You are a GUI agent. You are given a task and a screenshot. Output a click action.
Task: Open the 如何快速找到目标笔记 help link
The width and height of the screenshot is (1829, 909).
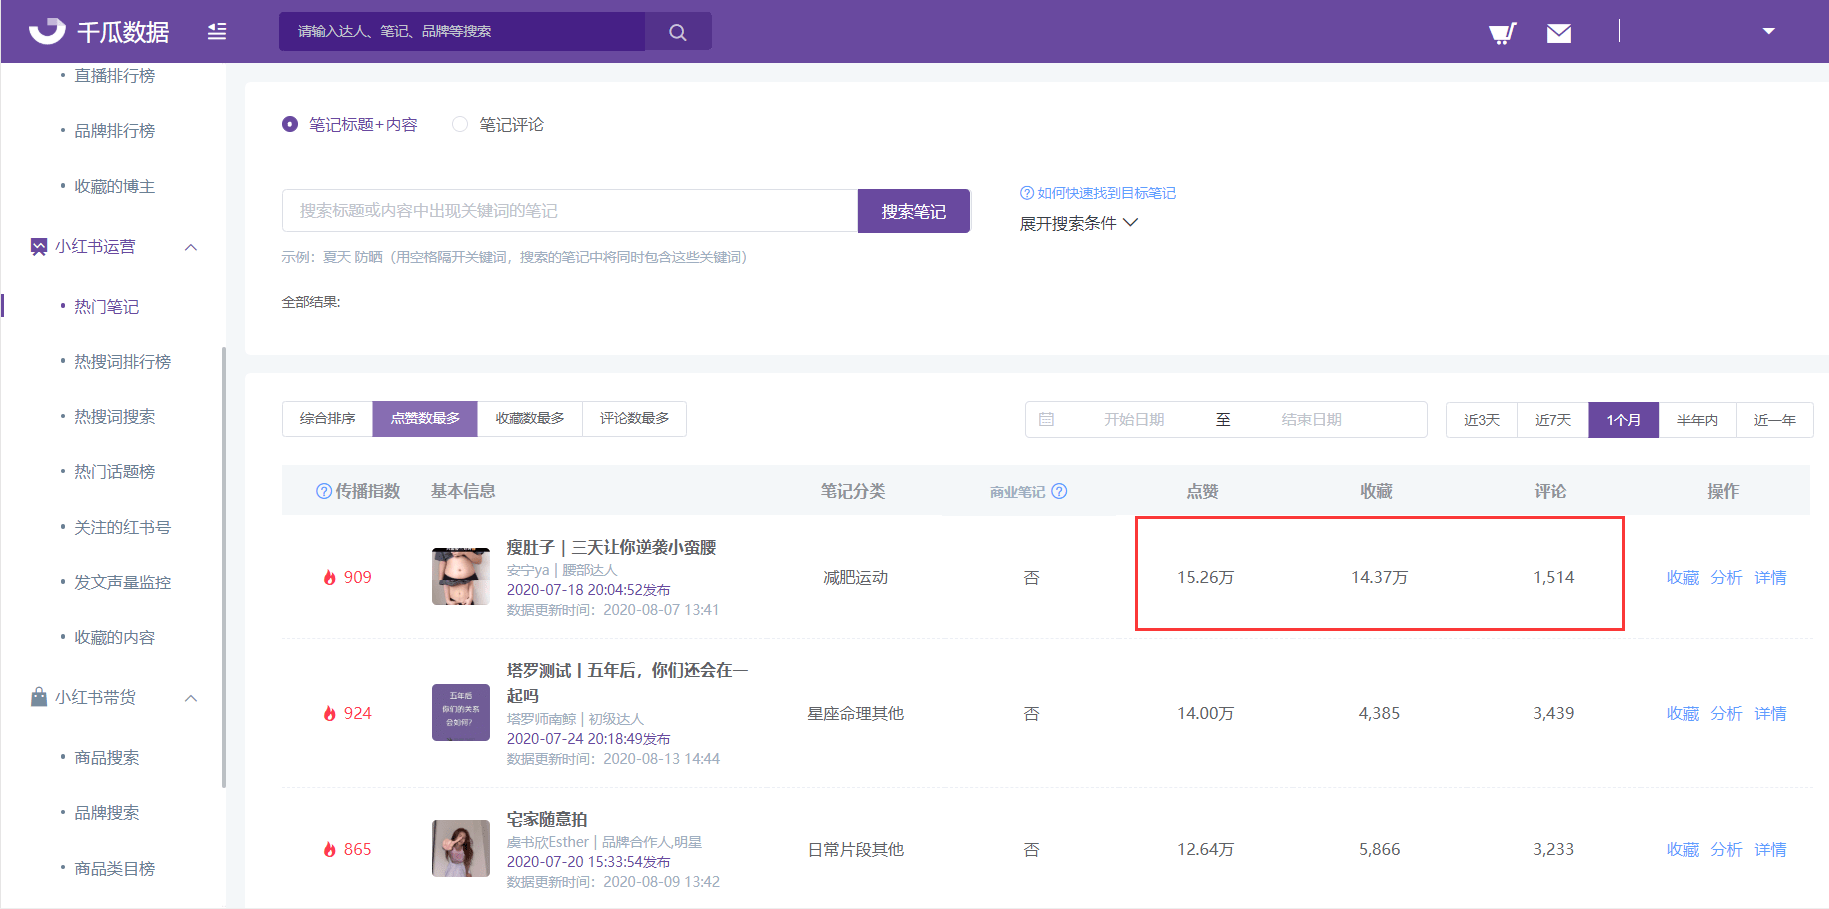coord(1098,193)
